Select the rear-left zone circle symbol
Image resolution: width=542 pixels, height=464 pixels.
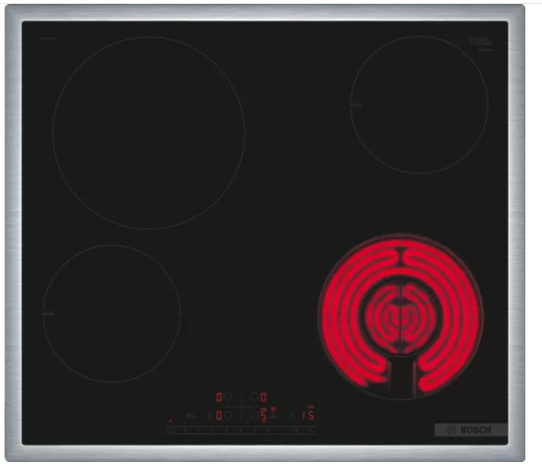(228, 397)
